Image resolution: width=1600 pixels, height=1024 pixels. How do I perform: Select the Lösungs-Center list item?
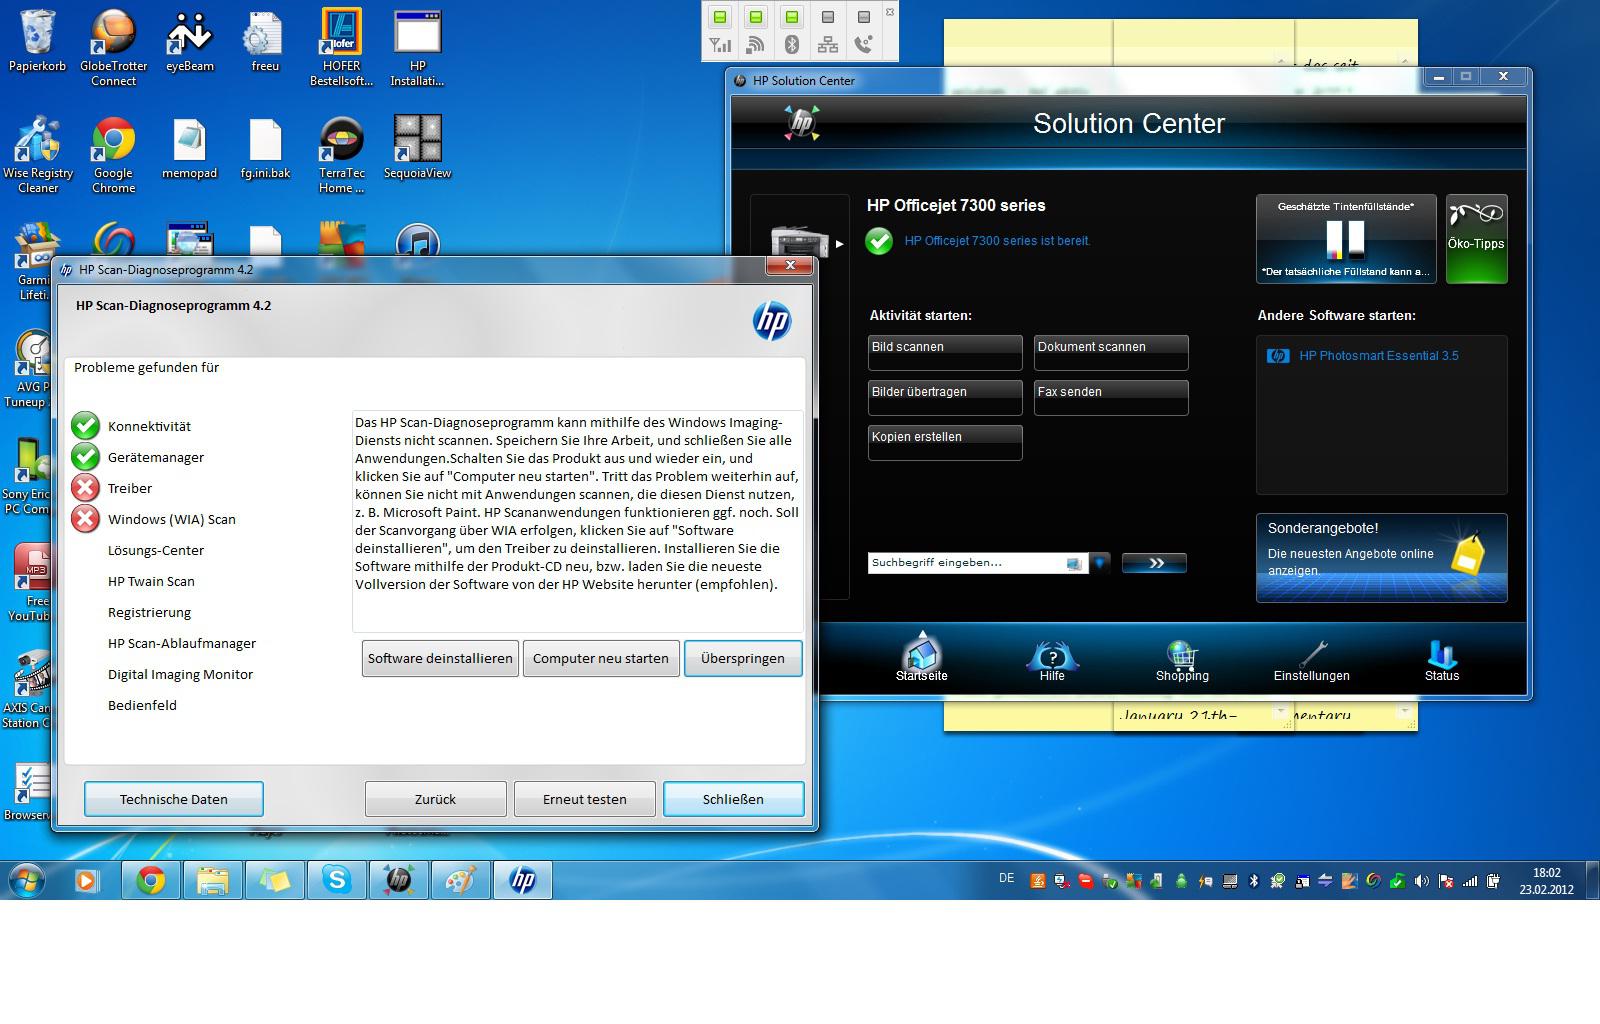click(156, 550)
